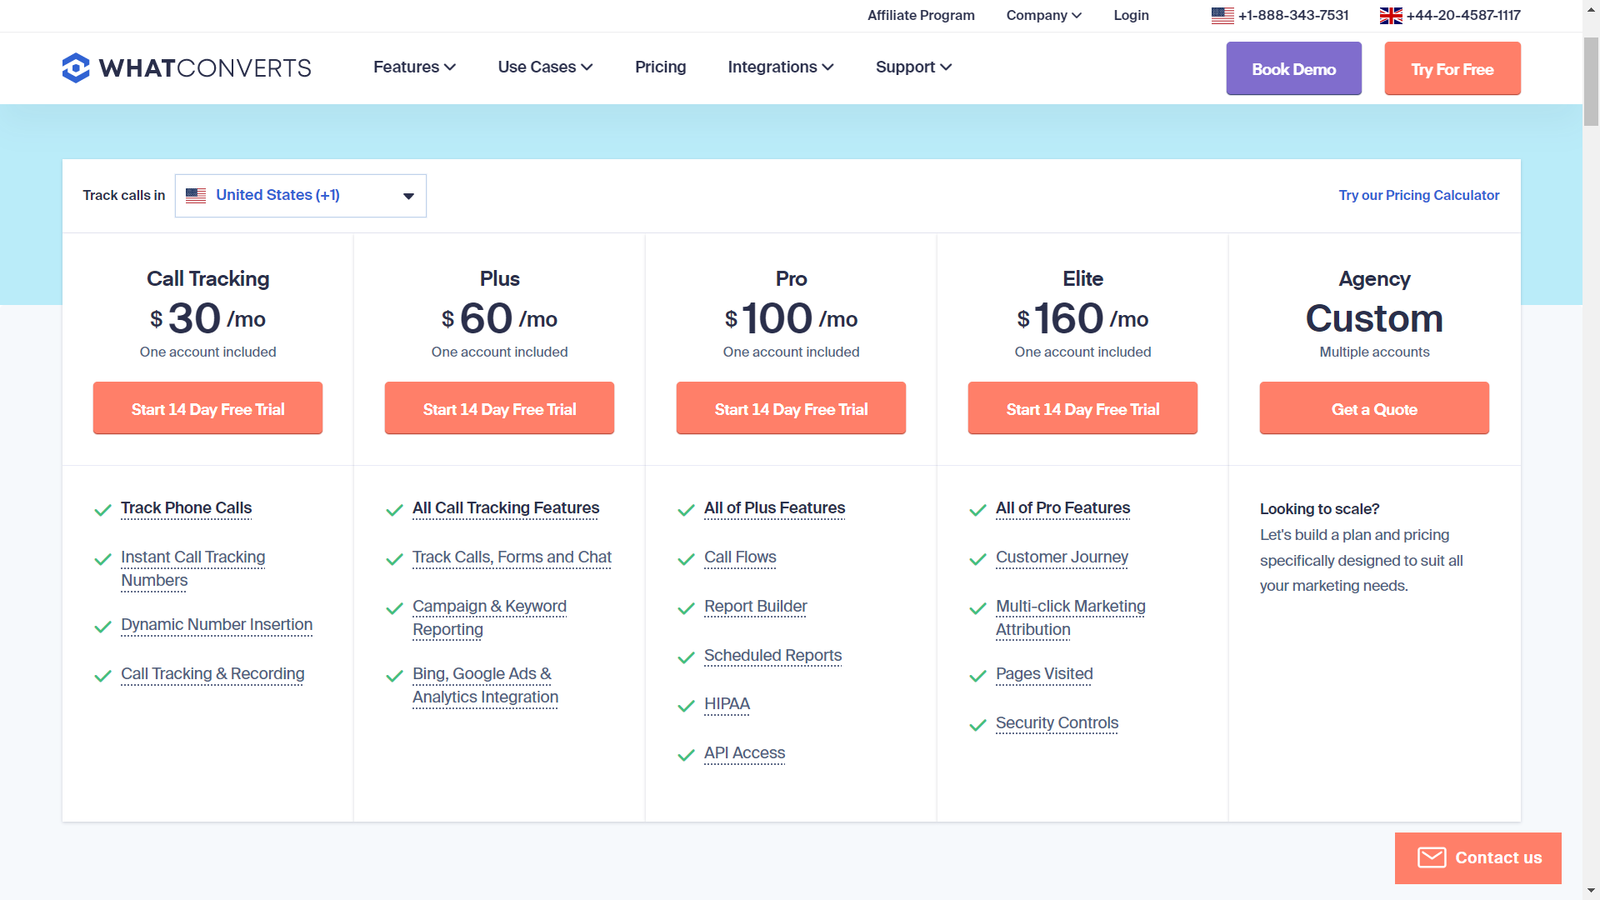
Task: Click the Login link
Action: pos(1131,15)
